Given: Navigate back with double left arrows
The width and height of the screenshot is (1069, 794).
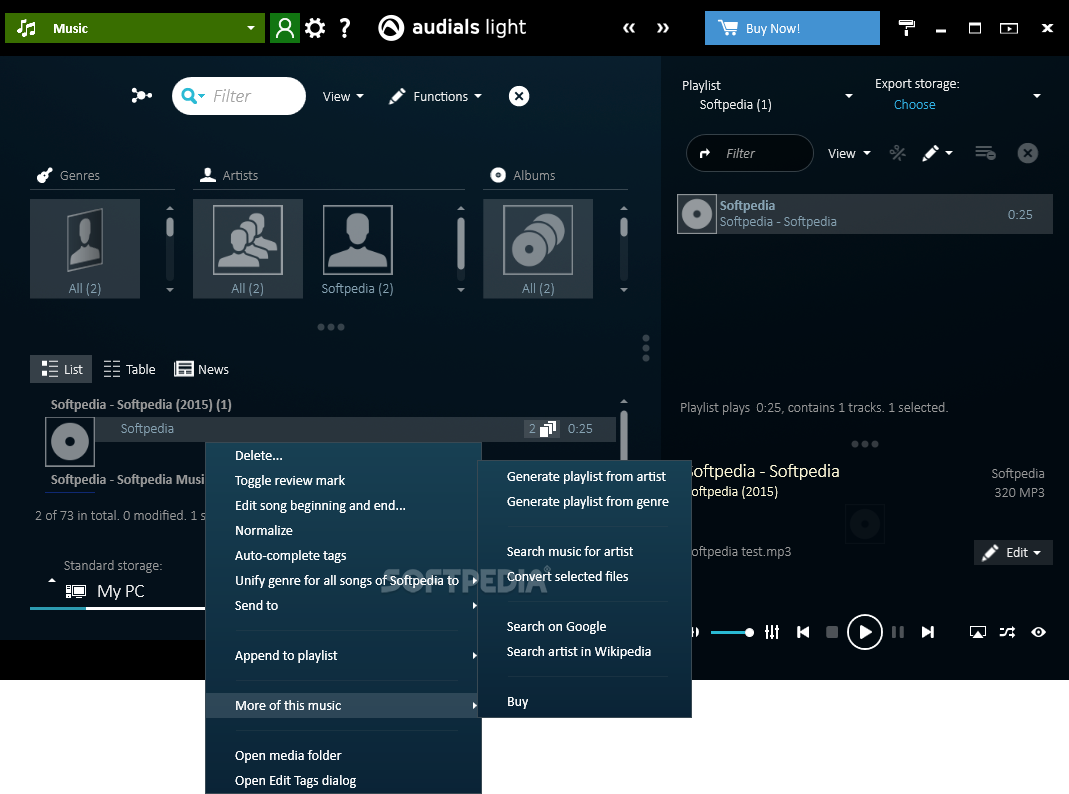Looking at the screenshot, I should (x=629, y=28).
